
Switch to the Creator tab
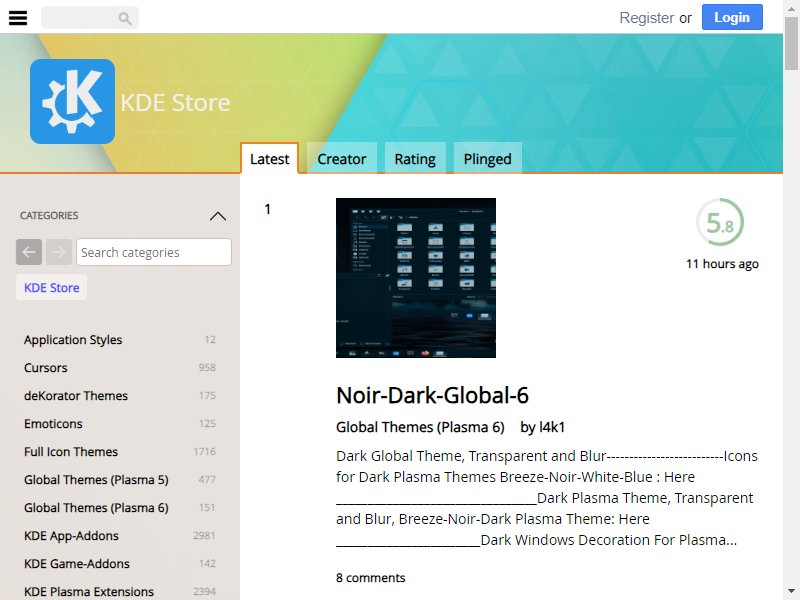[x=341, y=159]
